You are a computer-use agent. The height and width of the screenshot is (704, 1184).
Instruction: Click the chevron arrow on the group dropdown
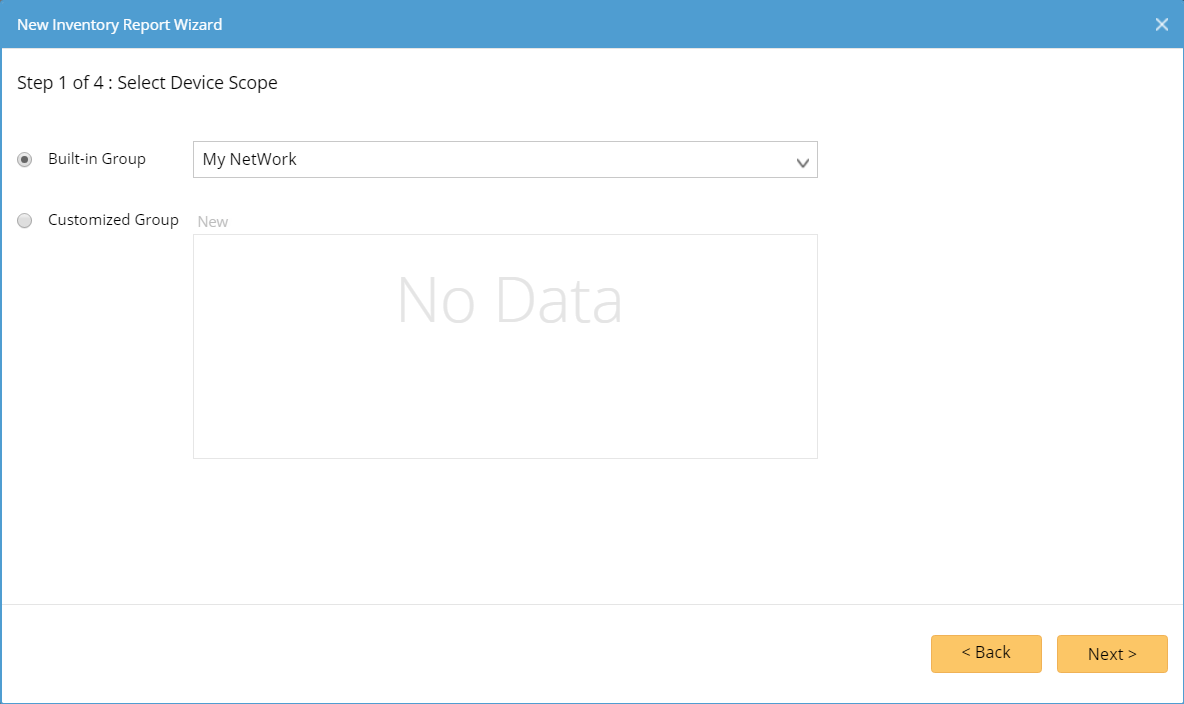tap(802, 162)
